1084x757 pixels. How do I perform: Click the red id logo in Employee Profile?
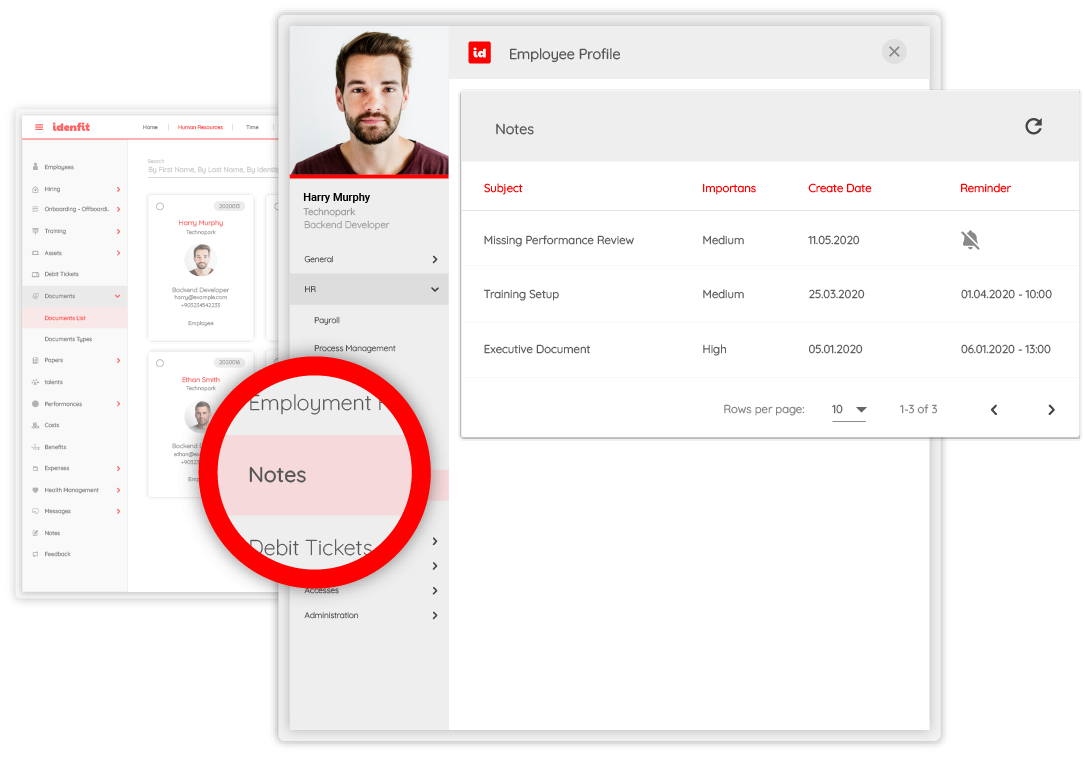coord(479,53)
